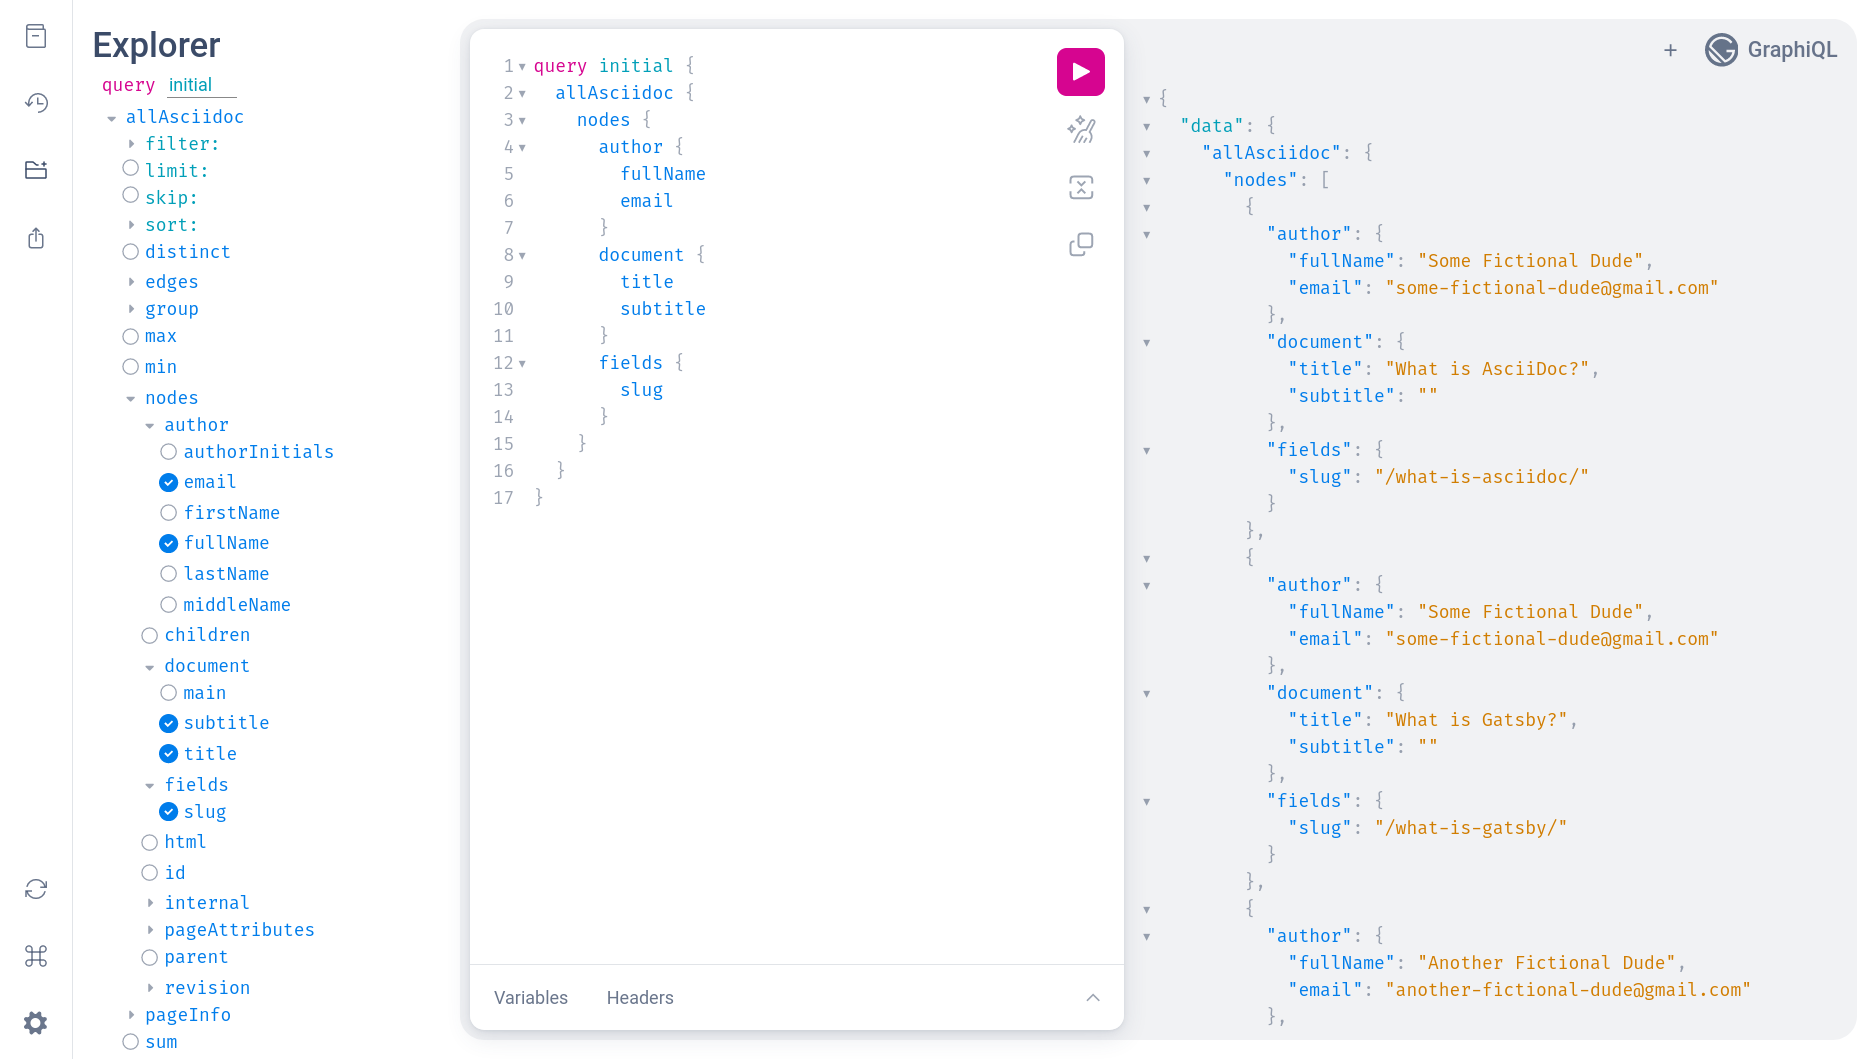Screen dimensions: 1875x1059
Task: Click the Prettify query icon
Action: [x=1080, y=130]
